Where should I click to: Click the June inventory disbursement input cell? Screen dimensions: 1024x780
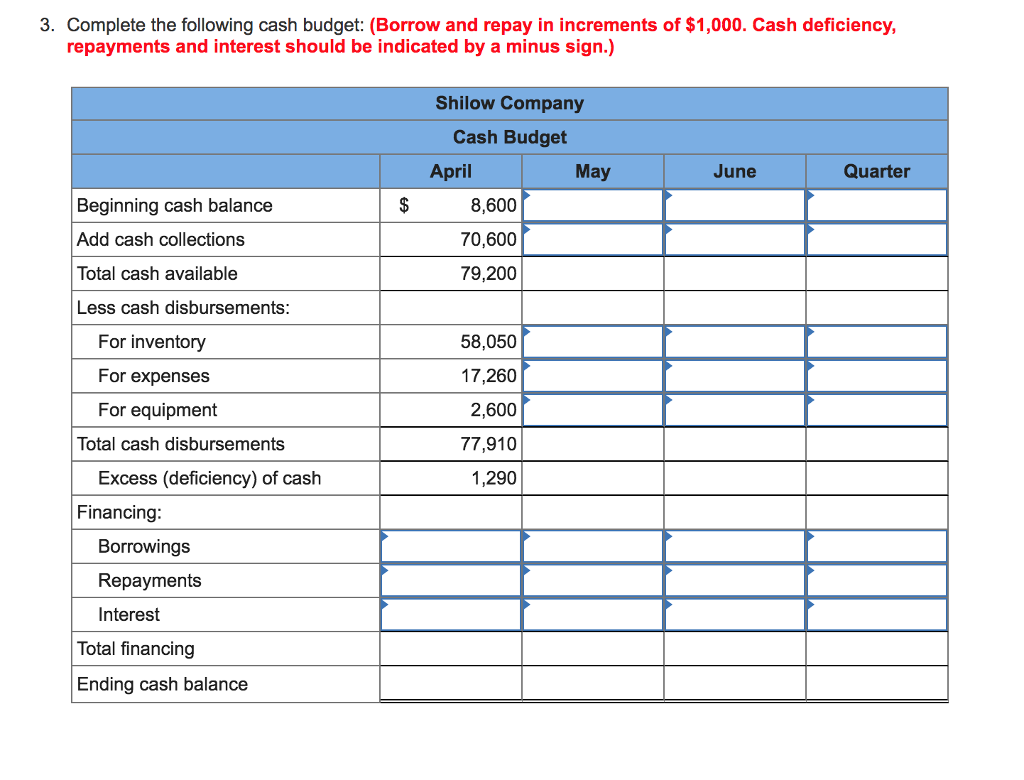(734, 341)
